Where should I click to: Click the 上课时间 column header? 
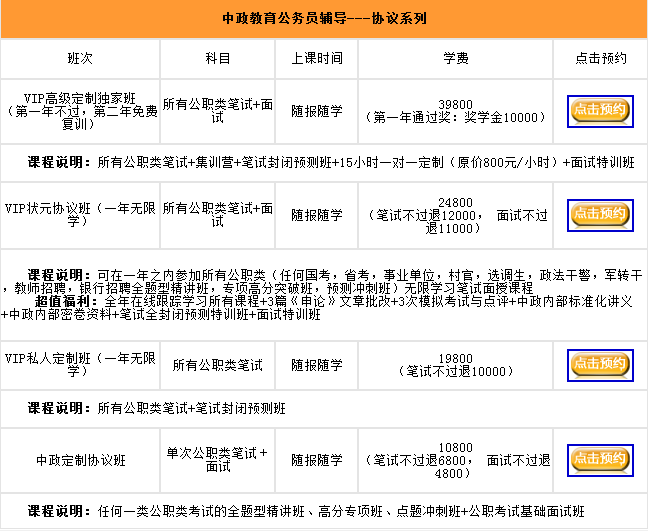click(x=317, y=58)
